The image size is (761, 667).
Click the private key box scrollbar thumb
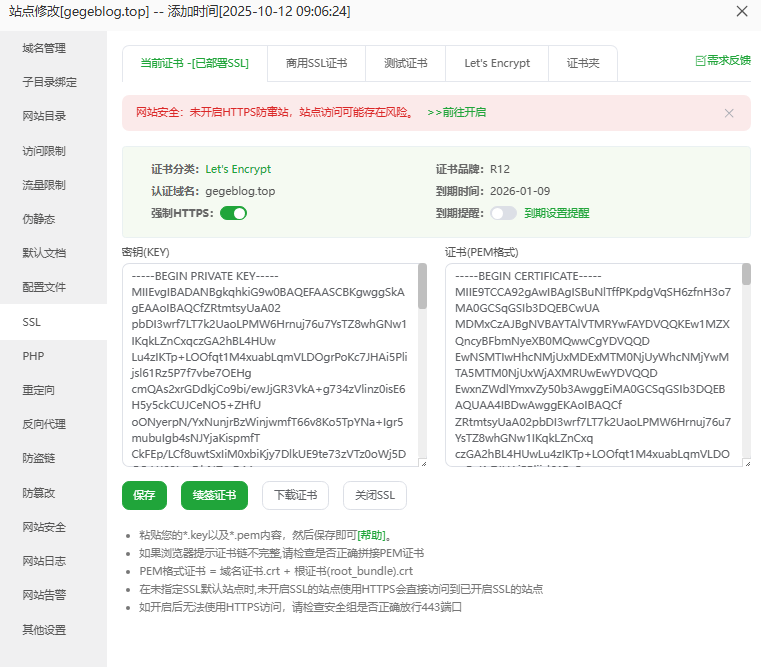[x=422, y=286]
